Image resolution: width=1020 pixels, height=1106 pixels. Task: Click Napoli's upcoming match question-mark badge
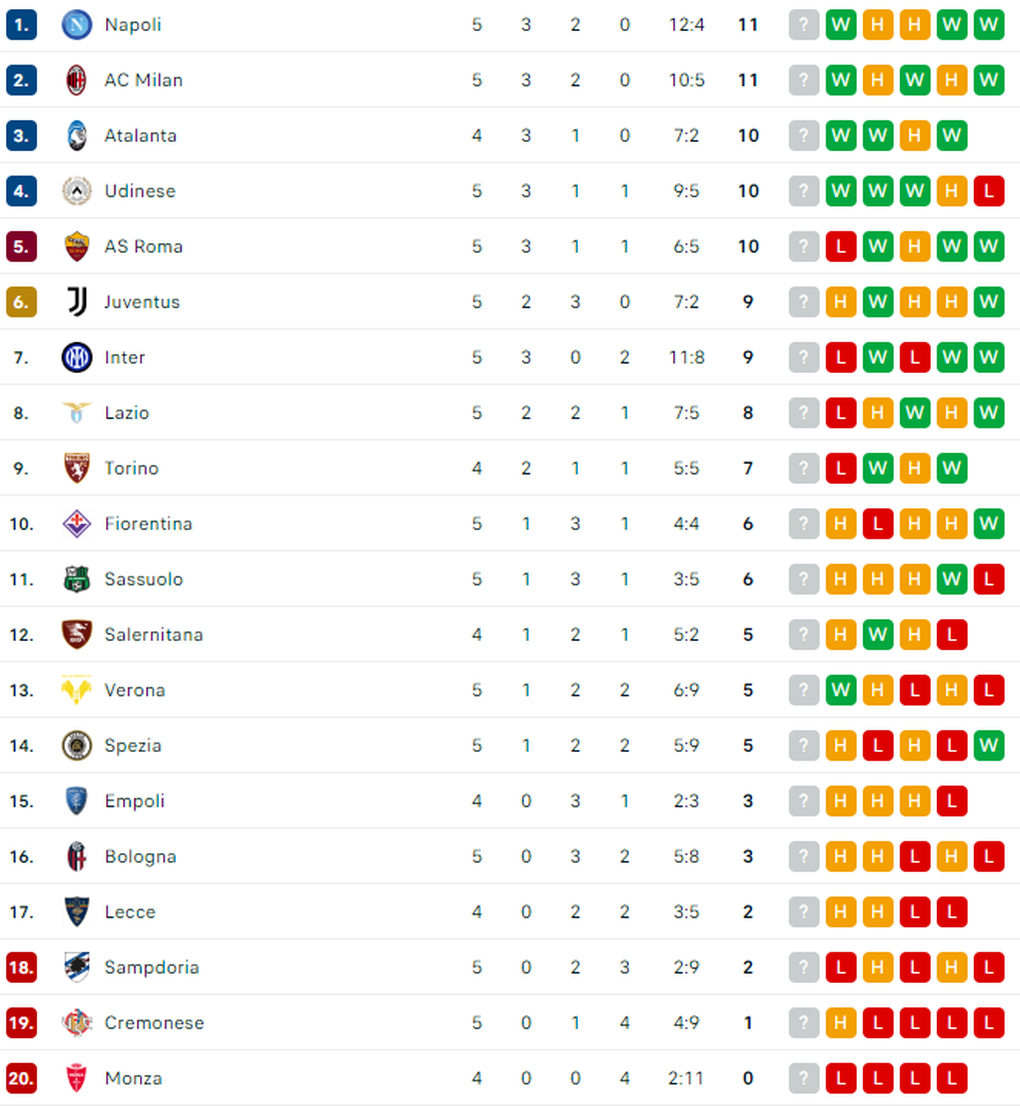coord(803,25)
